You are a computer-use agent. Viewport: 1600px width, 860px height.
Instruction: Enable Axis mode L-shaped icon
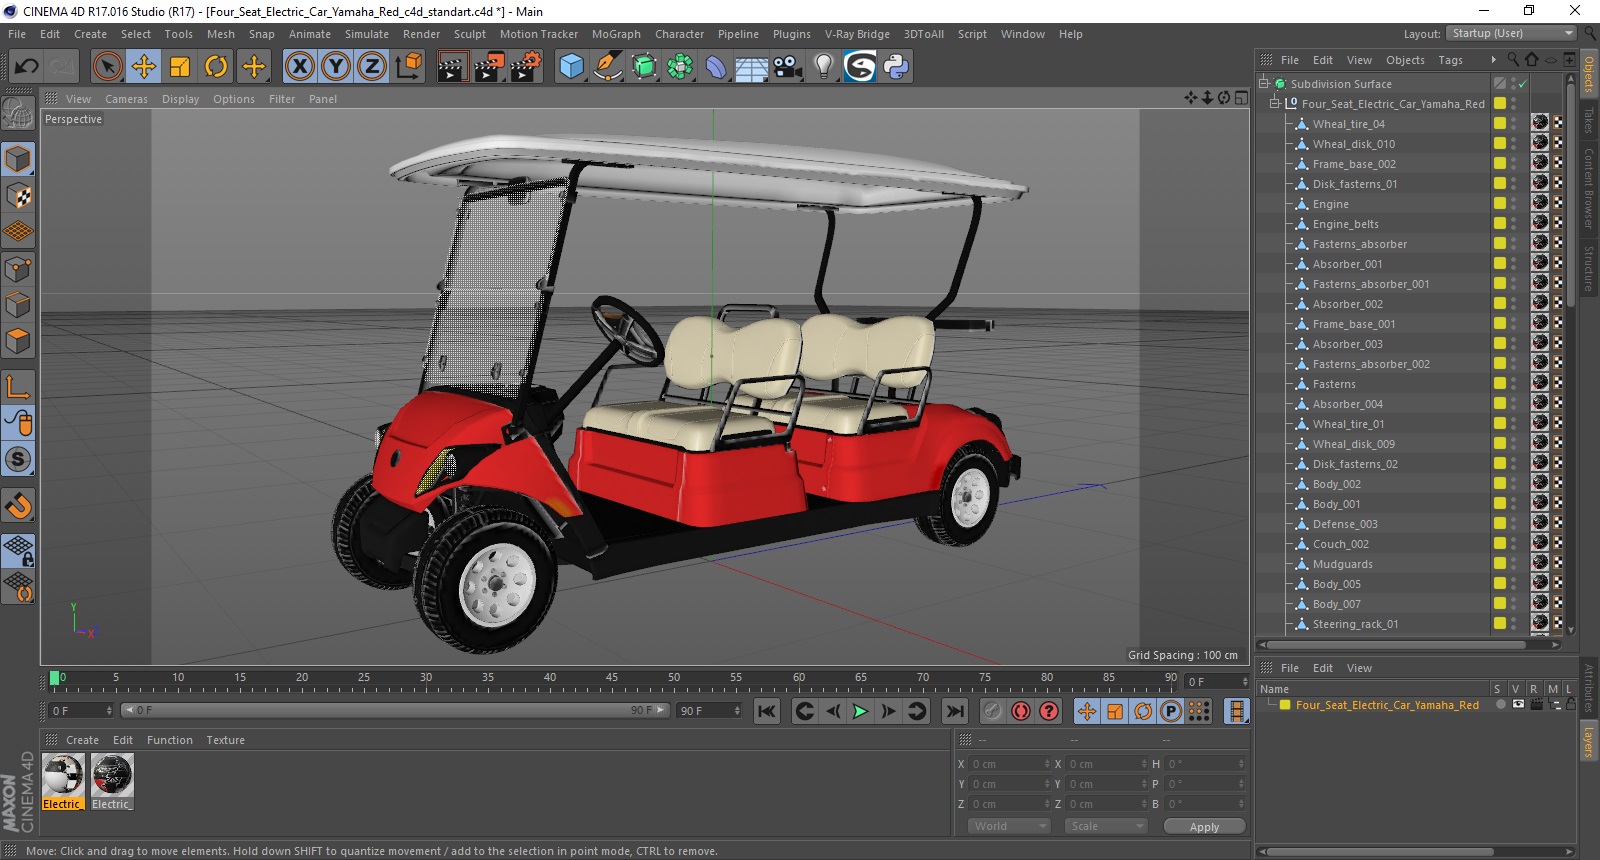click(18, 386)
